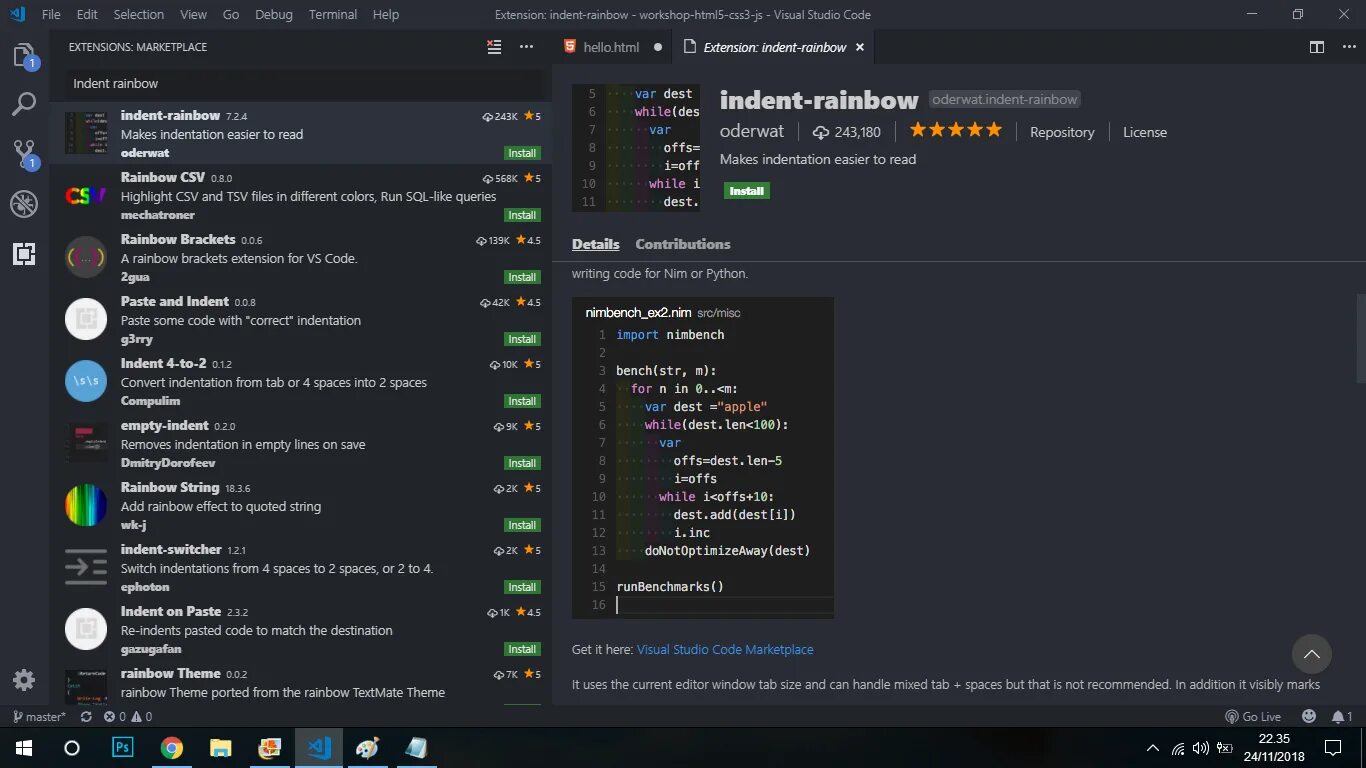
Task: Open the Extensions view in activity bar
Action: tap(24, 254)
